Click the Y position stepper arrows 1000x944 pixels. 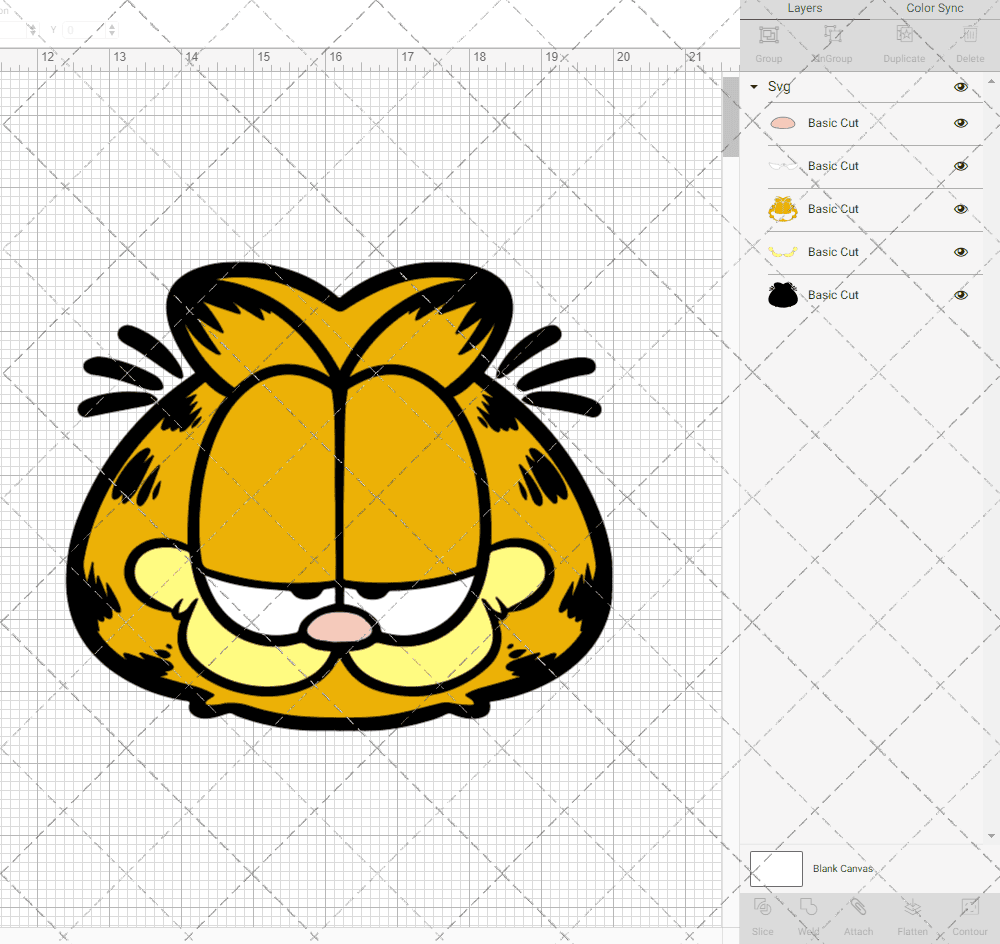112,30
